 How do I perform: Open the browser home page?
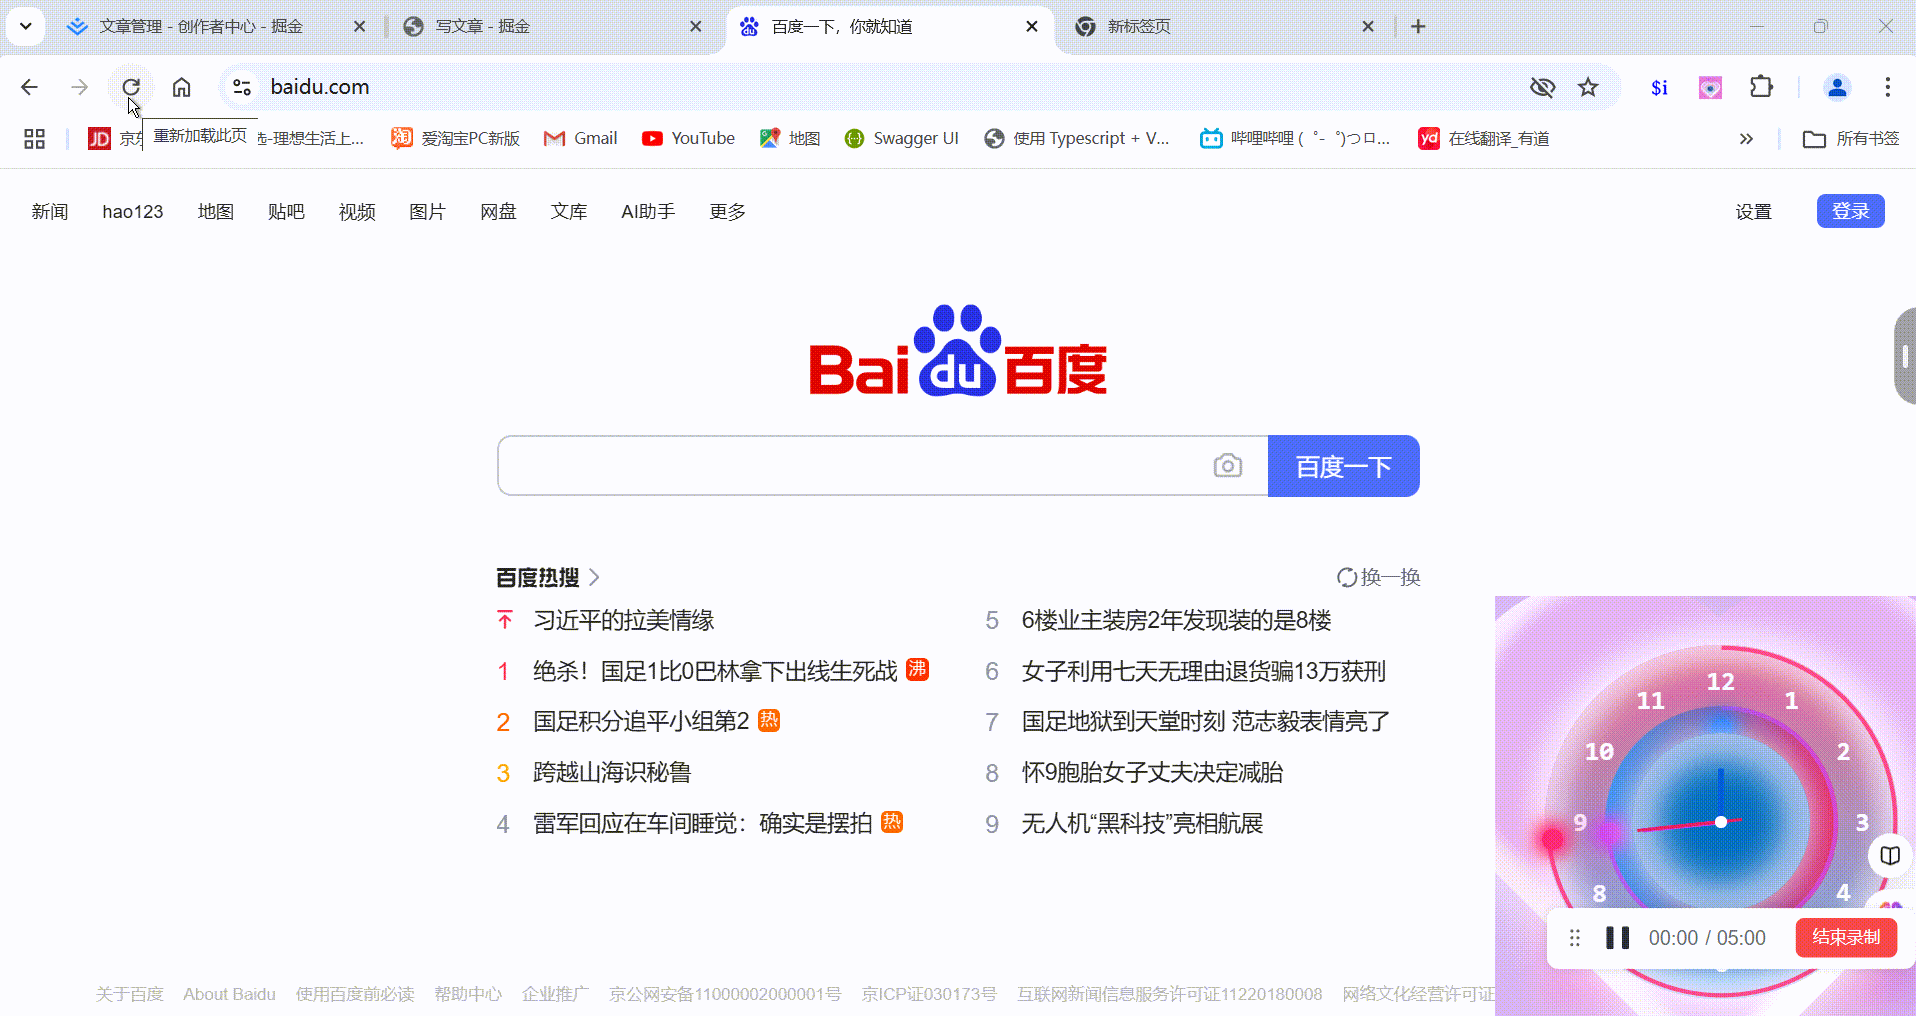pyautogui.click(x=181, y=87)
